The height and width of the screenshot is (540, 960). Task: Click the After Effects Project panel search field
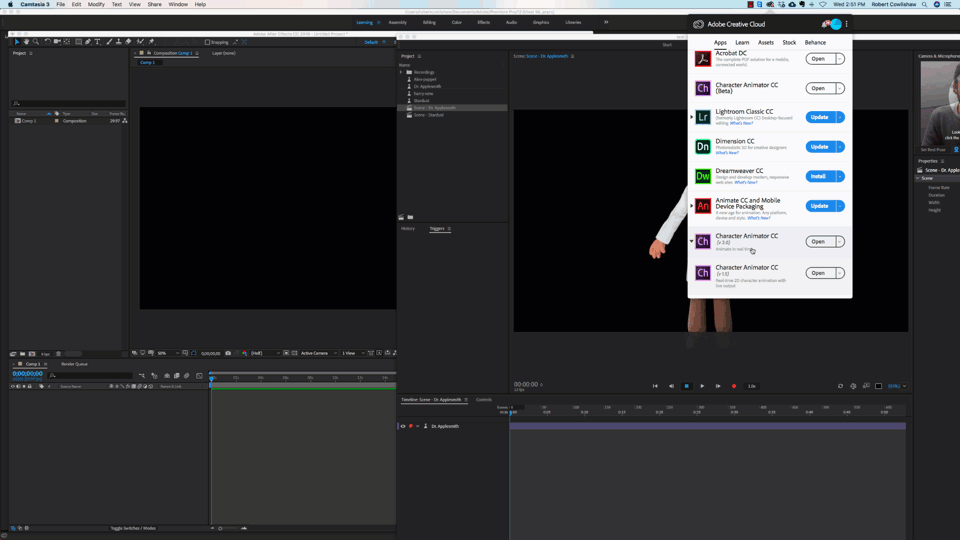pos(69,103)
